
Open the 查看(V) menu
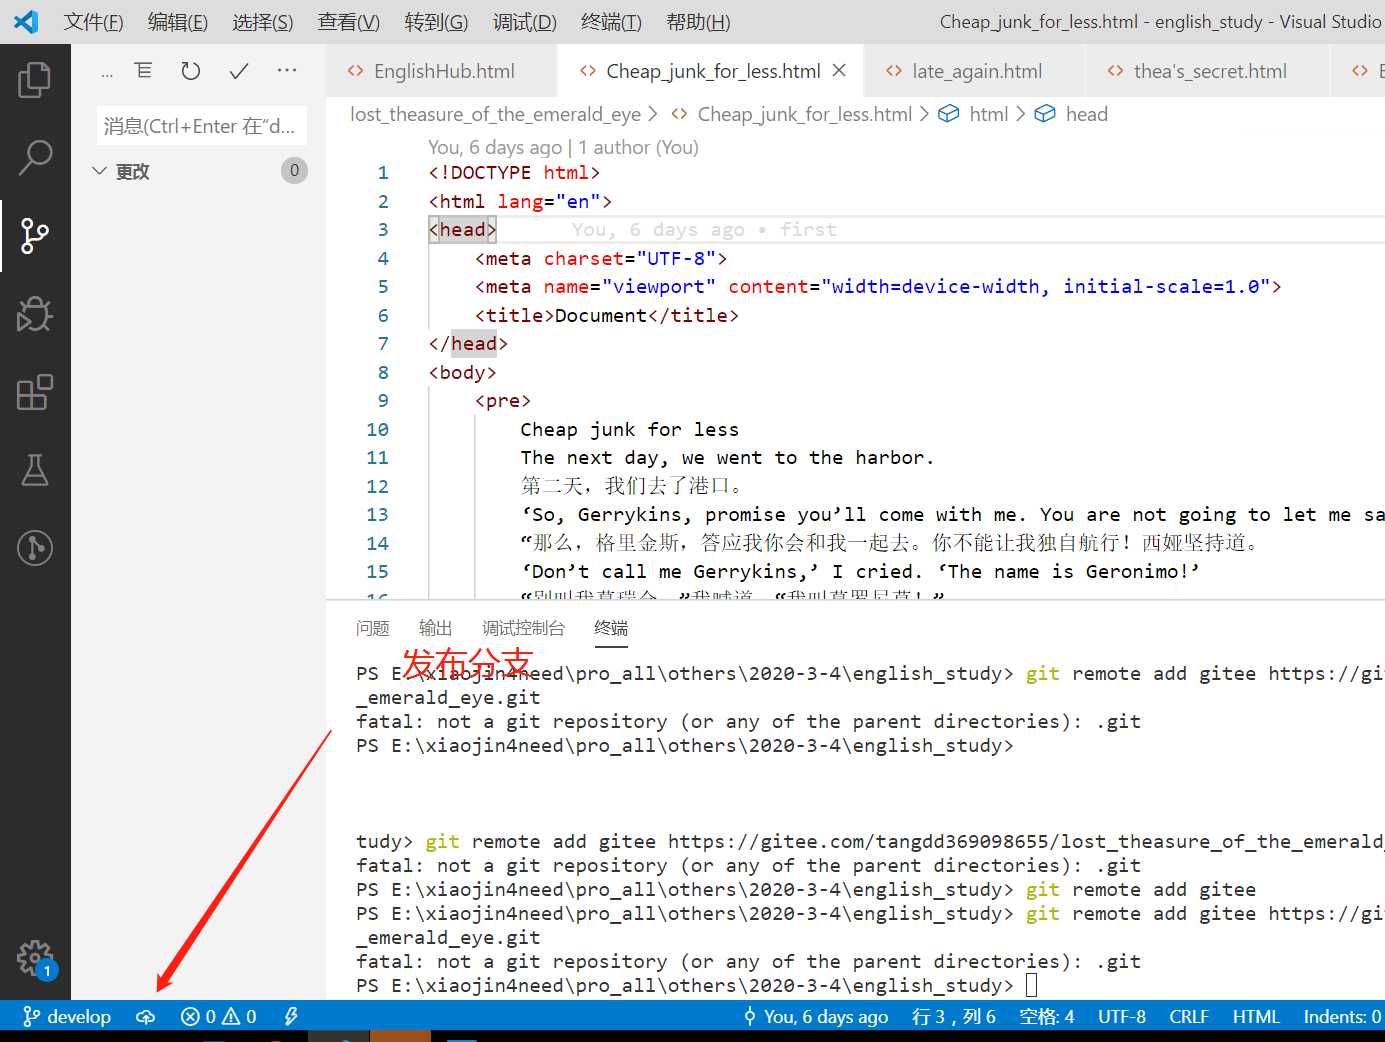349,21
